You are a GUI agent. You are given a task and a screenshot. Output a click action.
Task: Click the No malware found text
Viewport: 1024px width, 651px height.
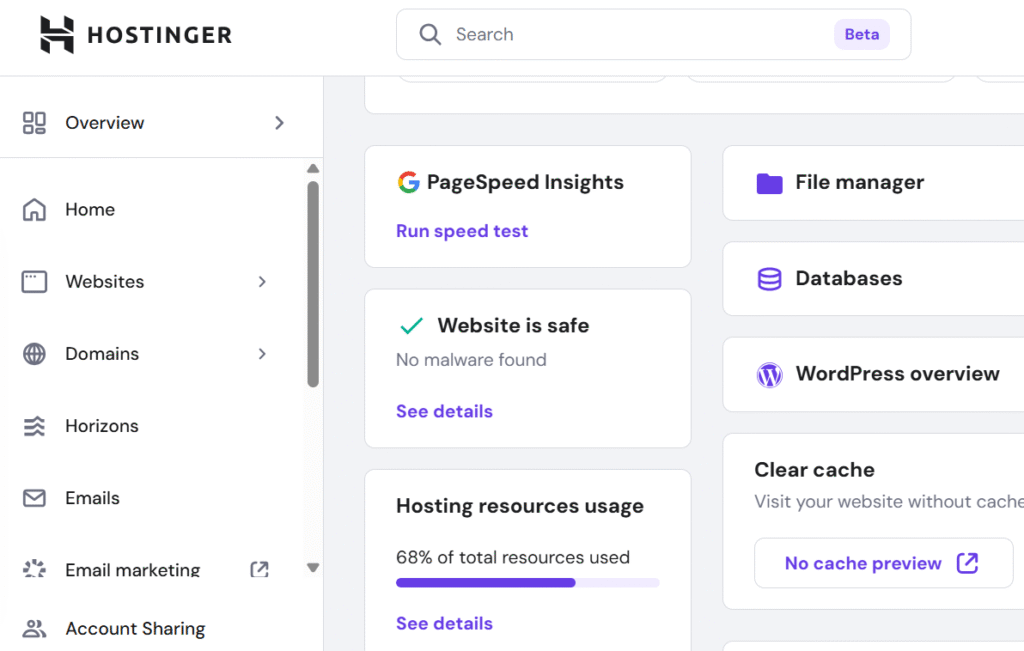tap(471, 360)
